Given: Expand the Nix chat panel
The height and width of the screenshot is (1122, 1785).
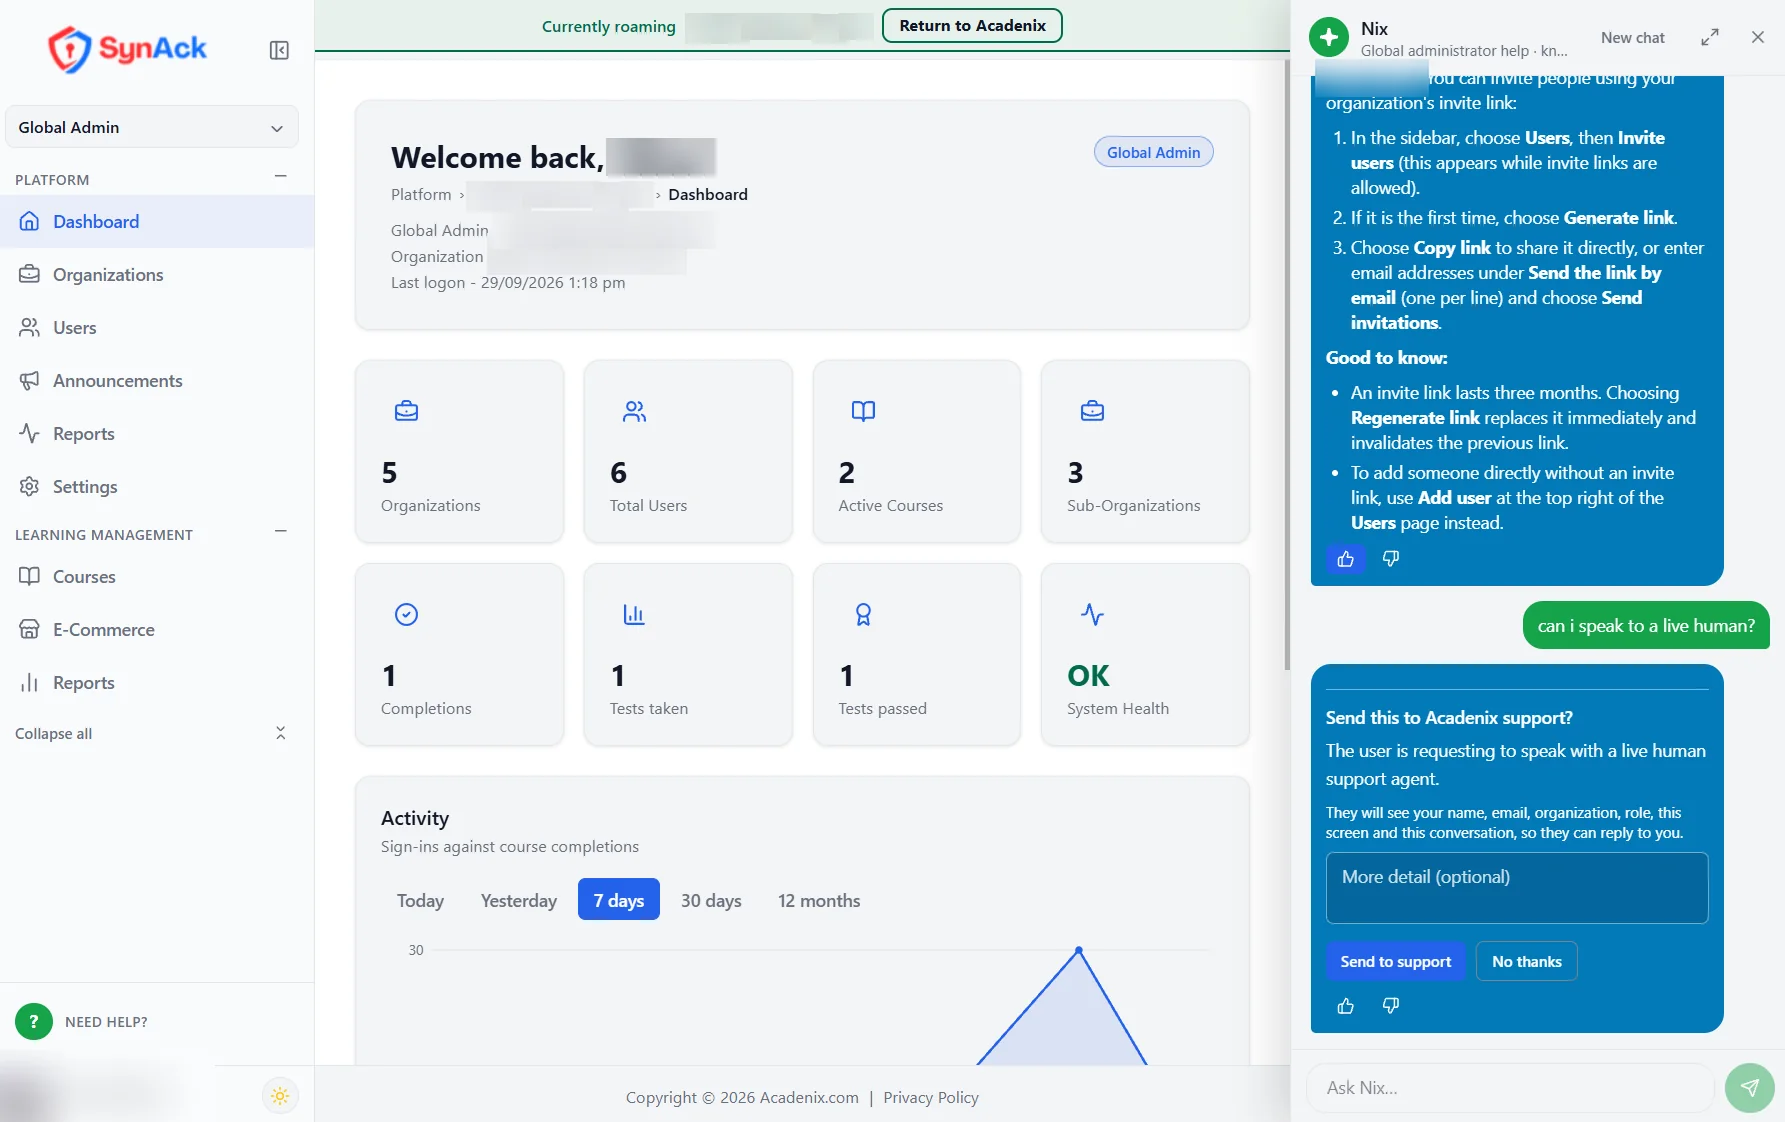Looking at the screenshot, I should [x=1709, y=37].
